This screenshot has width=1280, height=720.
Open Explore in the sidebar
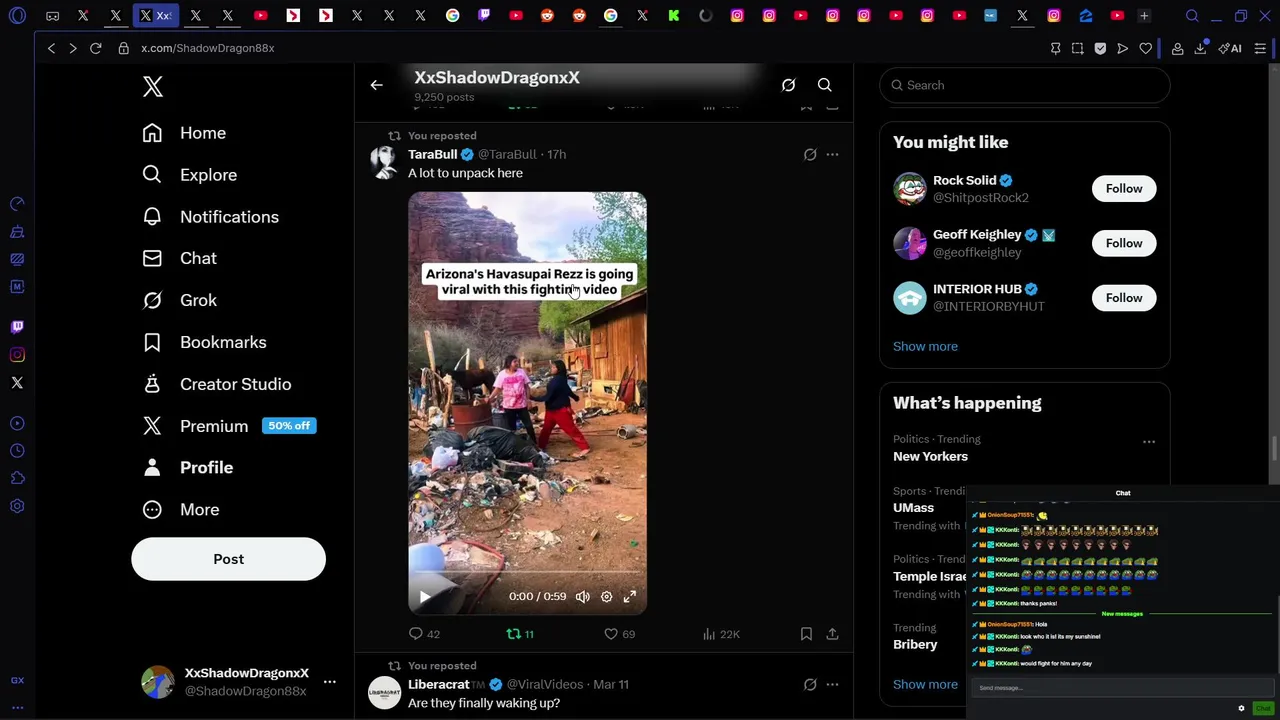coord(190,175)
